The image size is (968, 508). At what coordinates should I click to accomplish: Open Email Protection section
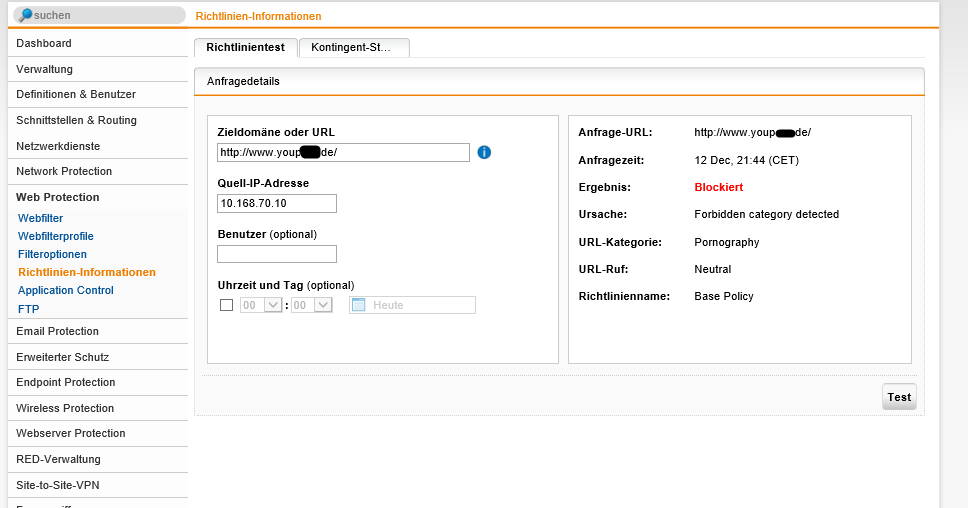pos(57,331)
